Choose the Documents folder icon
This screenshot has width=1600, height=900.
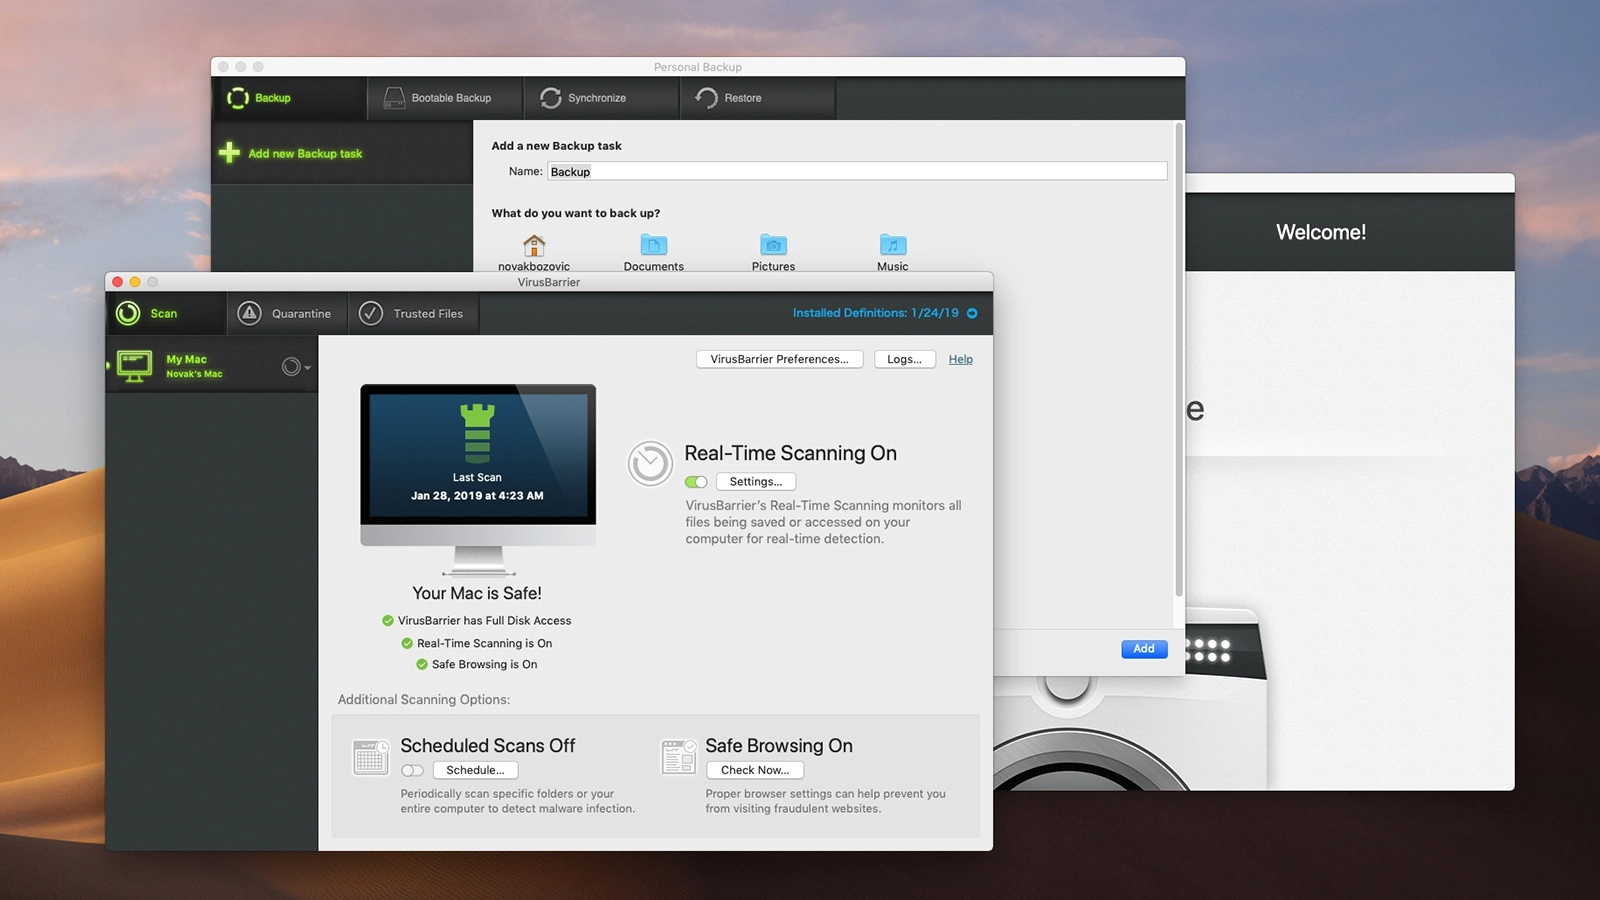point(653,245)
